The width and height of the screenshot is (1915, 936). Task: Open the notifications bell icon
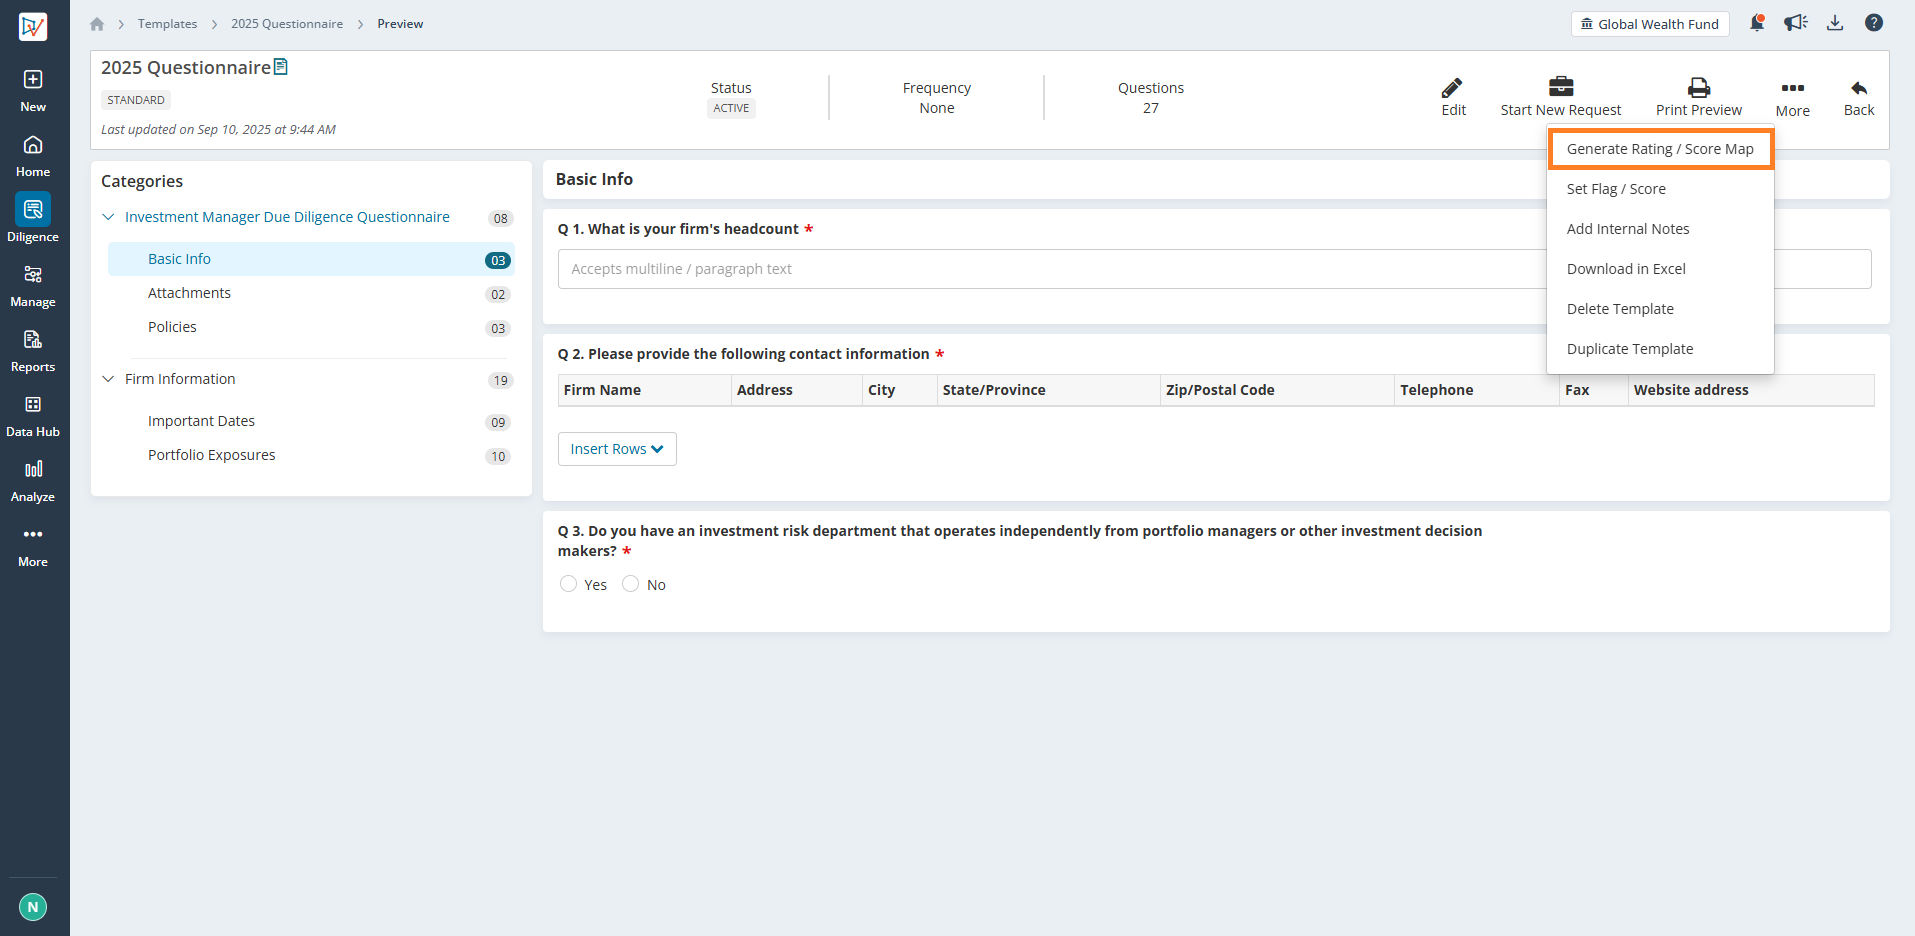(1757, 23)
